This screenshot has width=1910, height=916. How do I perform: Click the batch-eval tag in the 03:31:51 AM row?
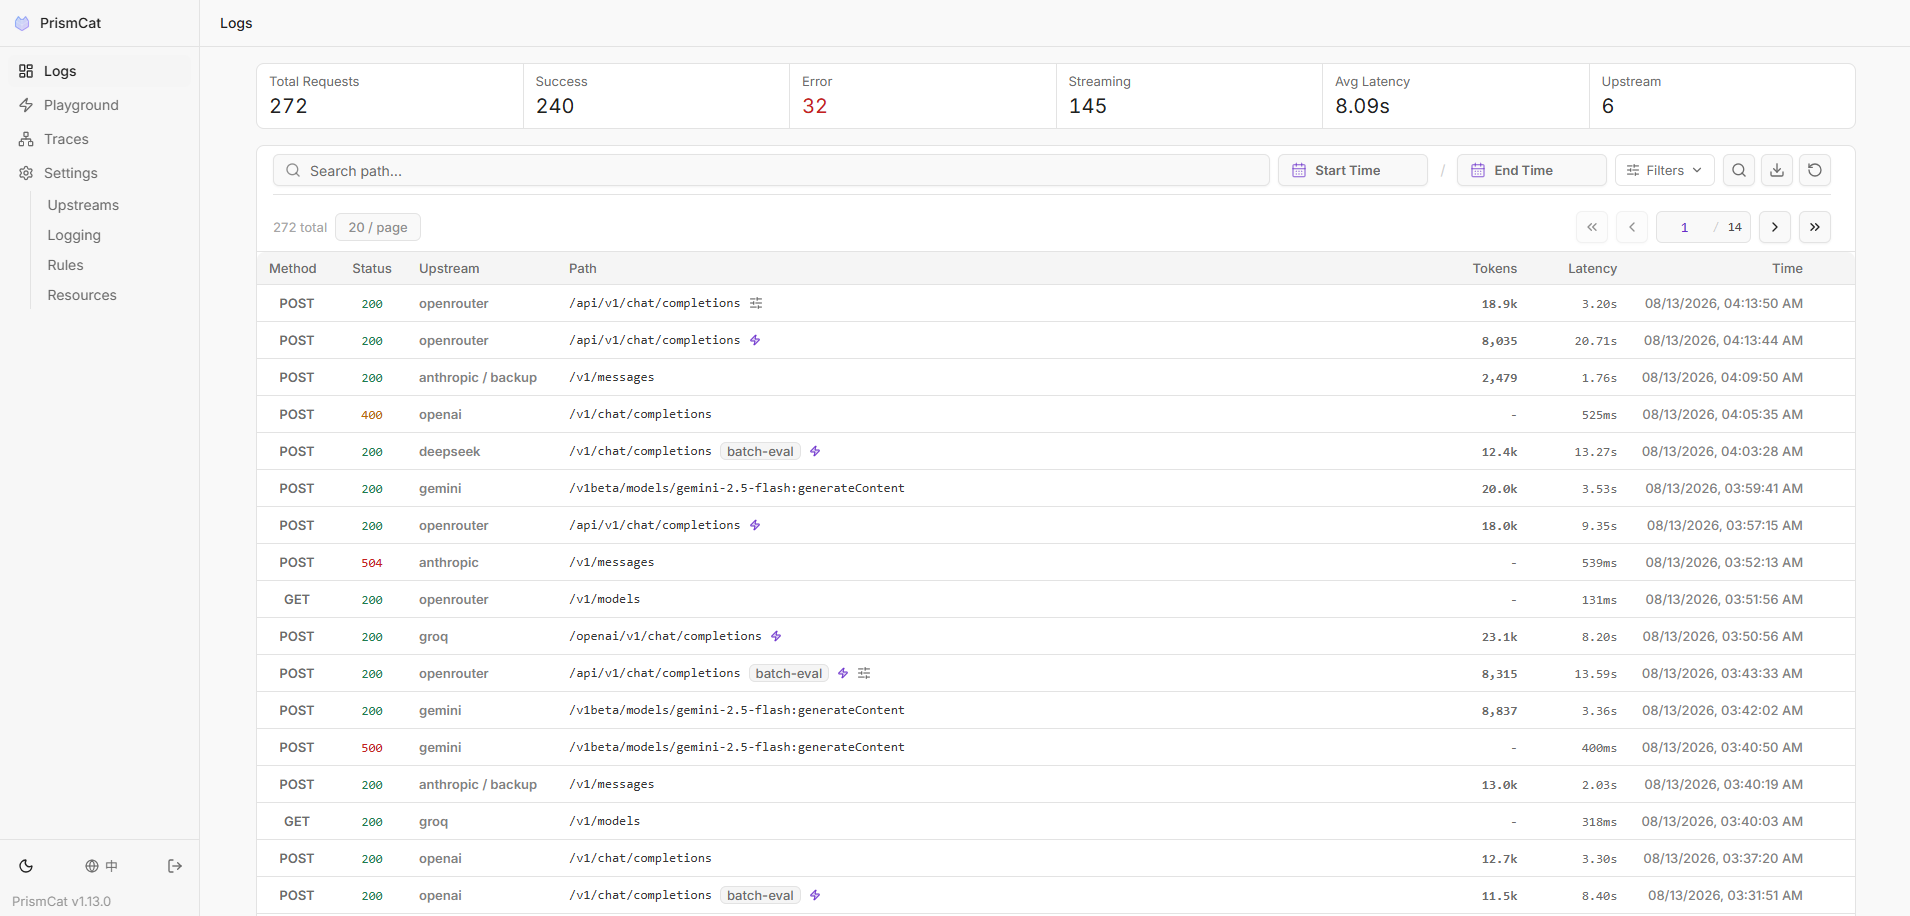760,895
